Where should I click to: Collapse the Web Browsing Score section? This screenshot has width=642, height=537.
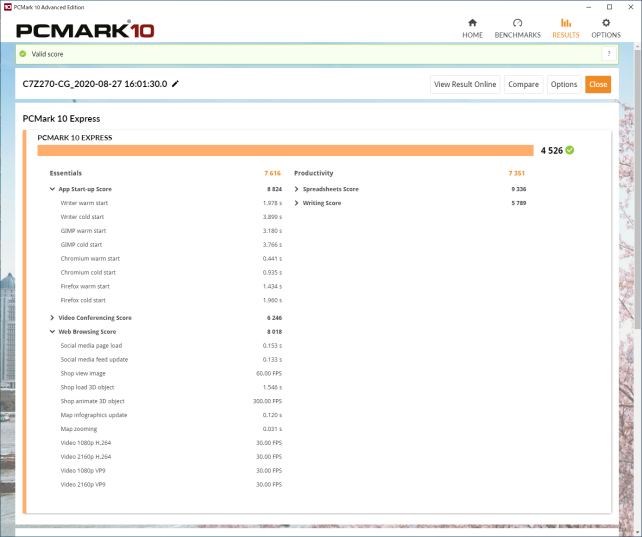(52, 332)
